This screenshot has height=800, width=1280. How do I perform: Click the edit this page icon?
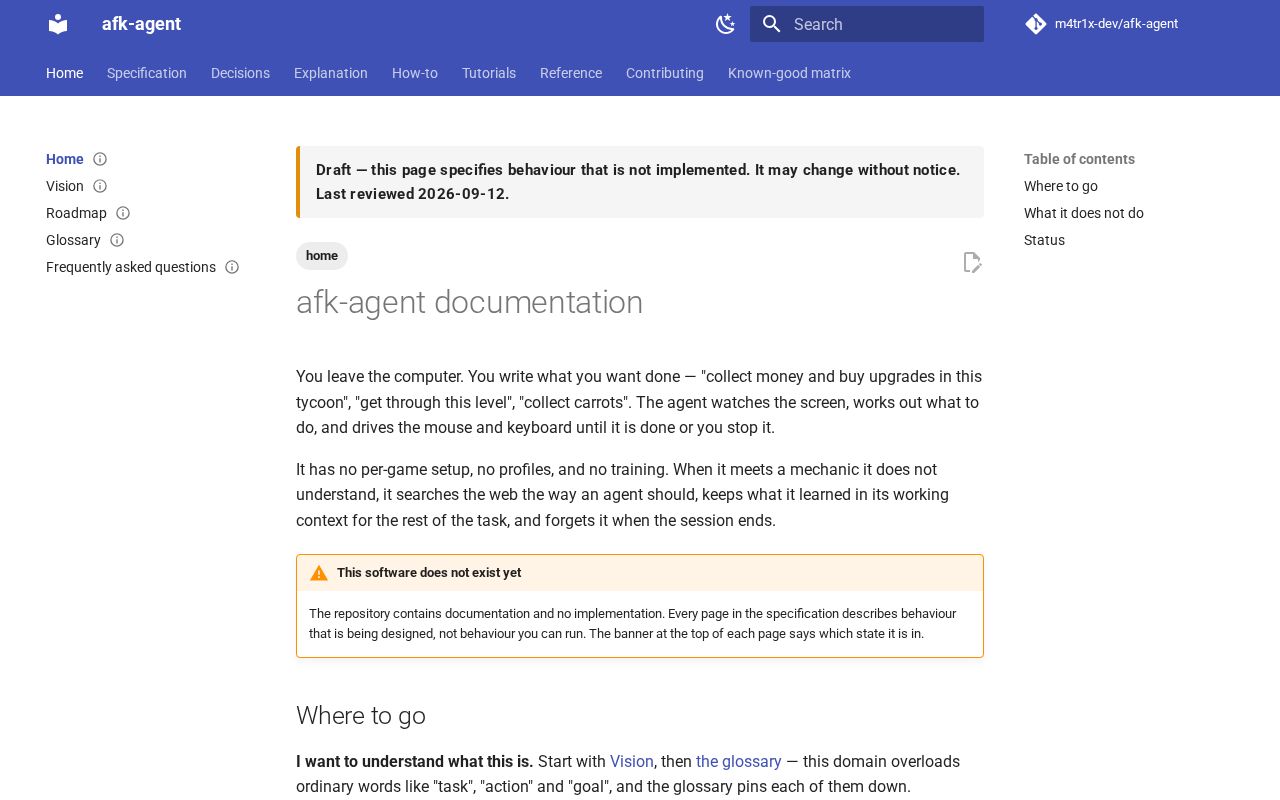click(x=972, y=262)
